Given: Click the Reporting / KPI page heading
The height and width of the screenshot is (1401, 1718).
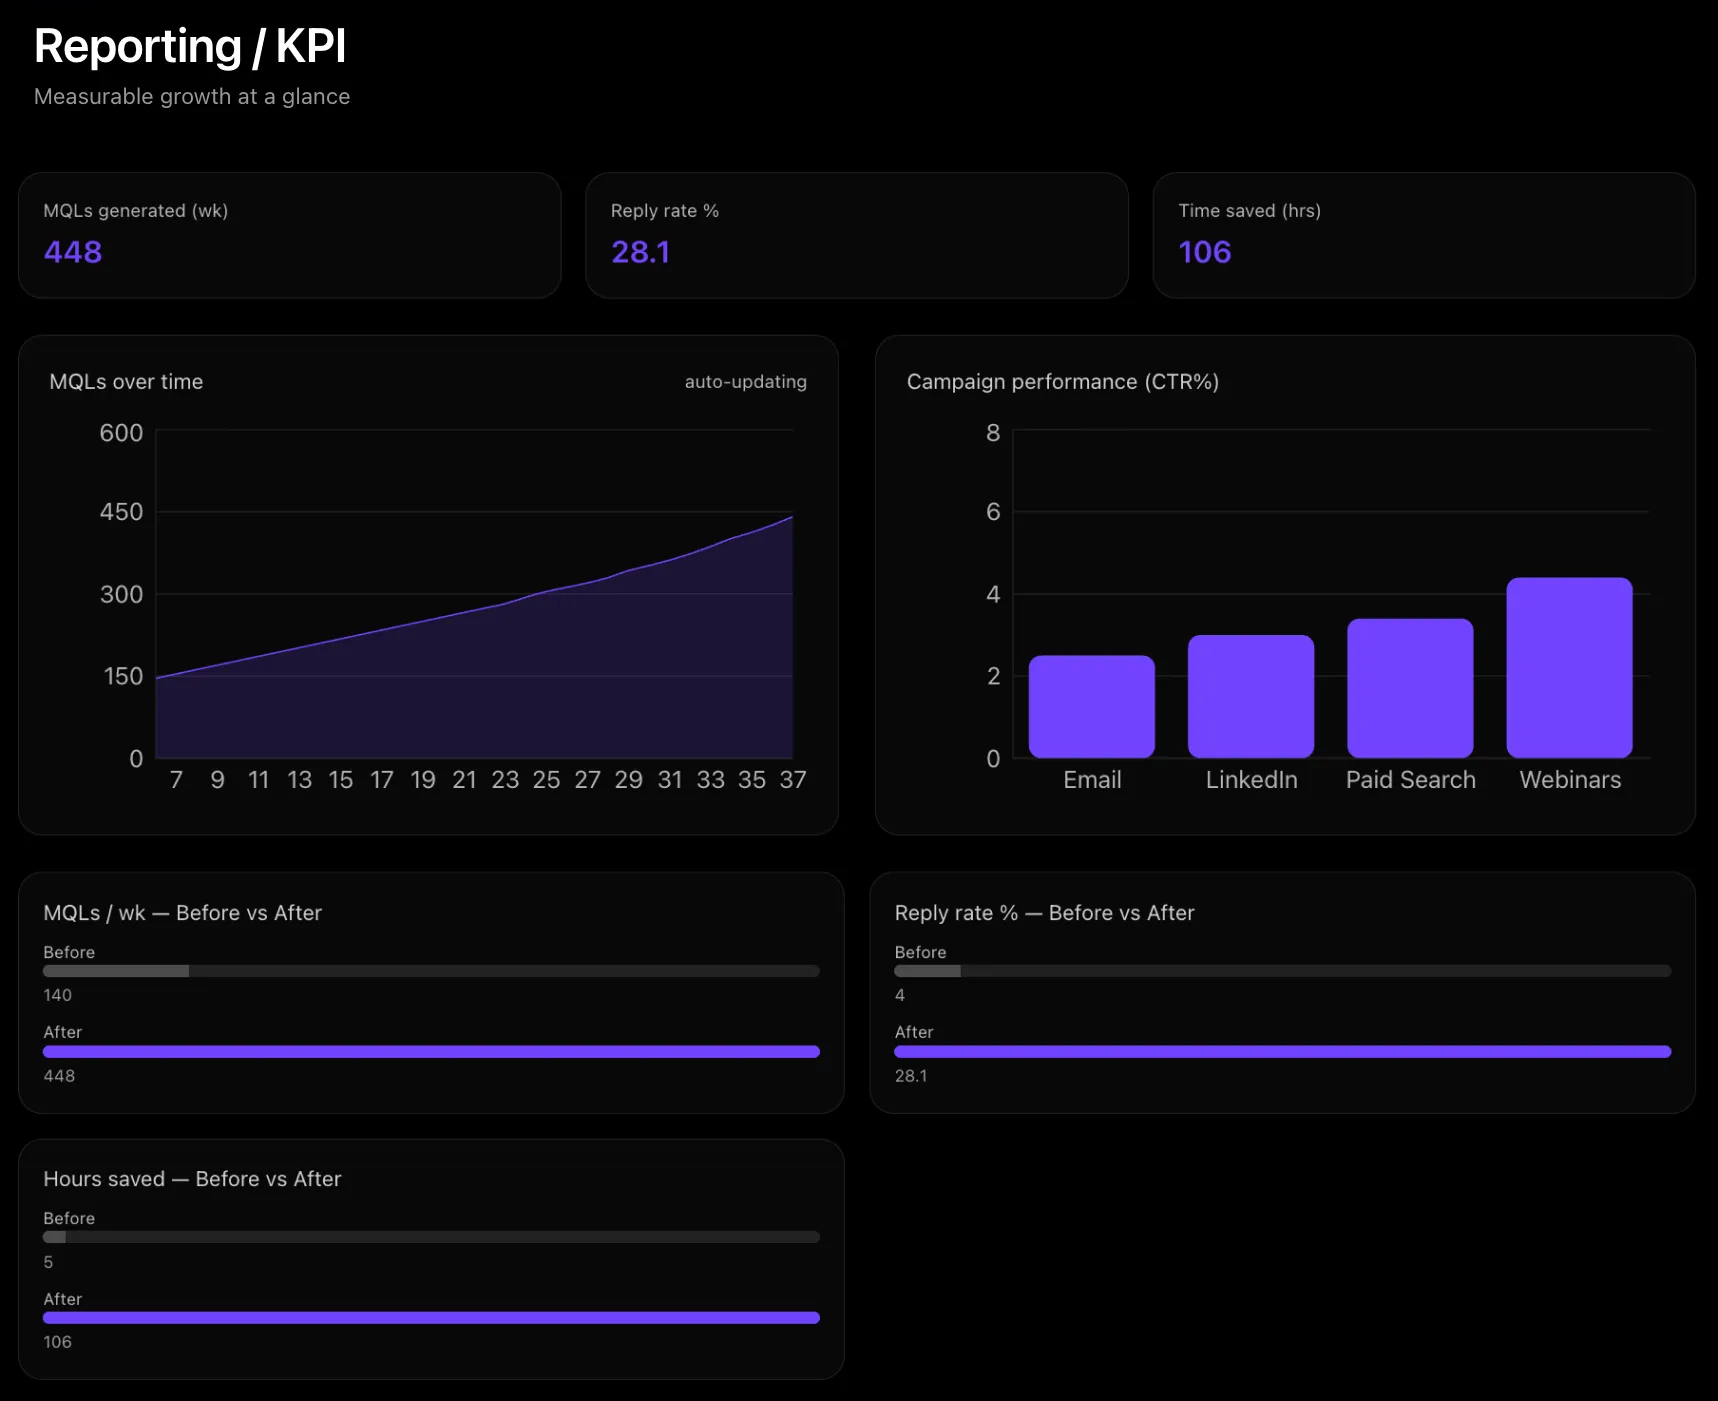Looking at the screenshot, I should (x=190, y=46).
